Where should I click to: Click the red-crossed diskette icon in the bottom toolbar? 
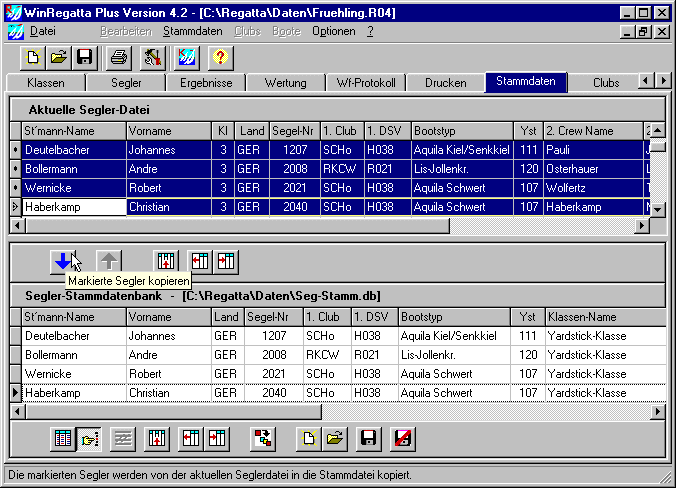[403, 437]
